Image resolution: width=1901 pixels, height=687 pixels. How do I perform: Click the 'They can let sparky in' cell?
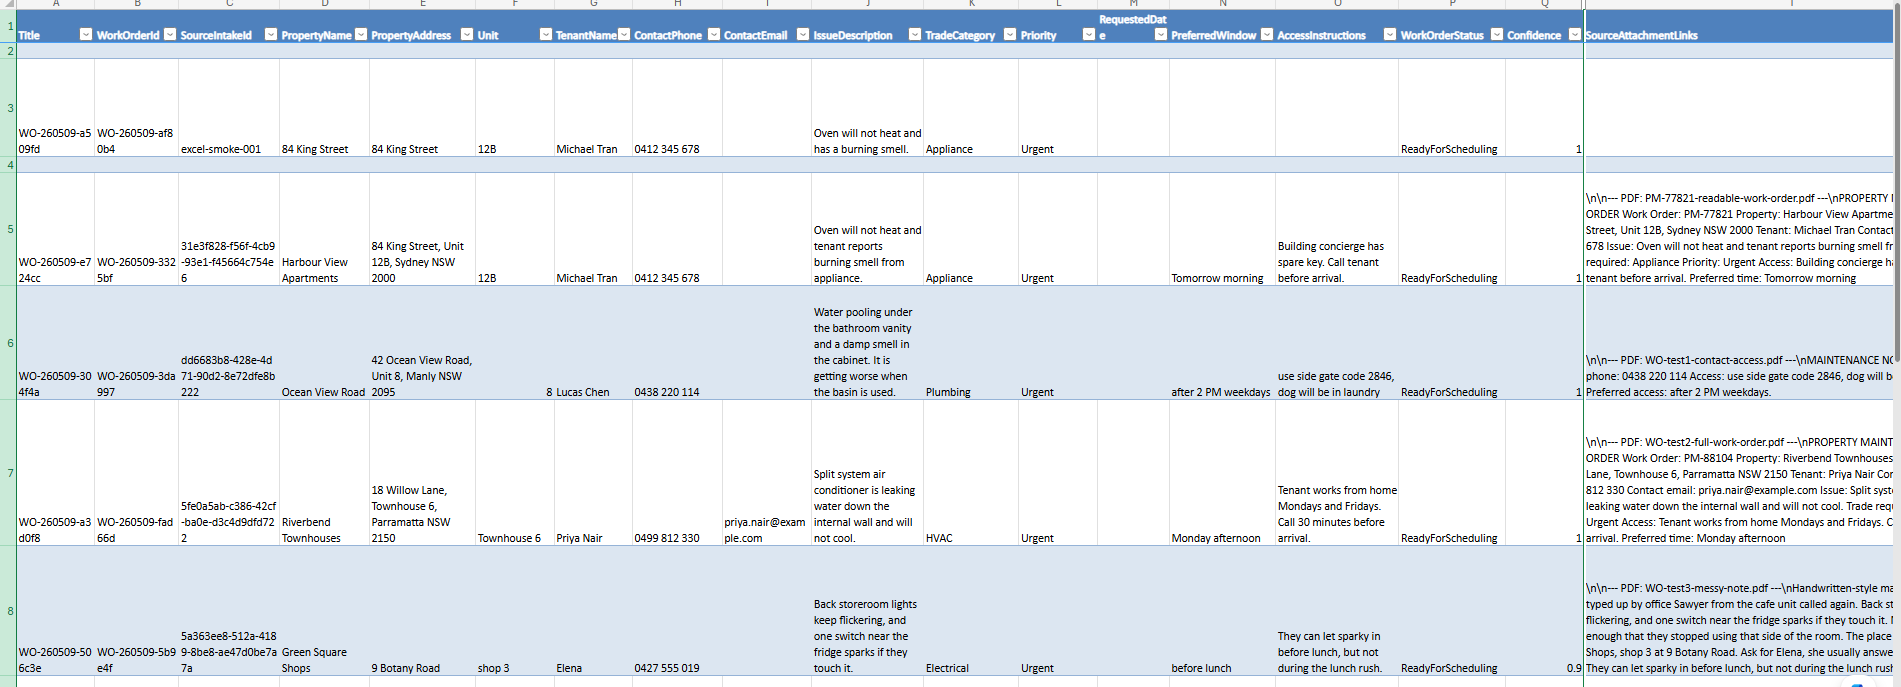click(x=1337, y=611)
